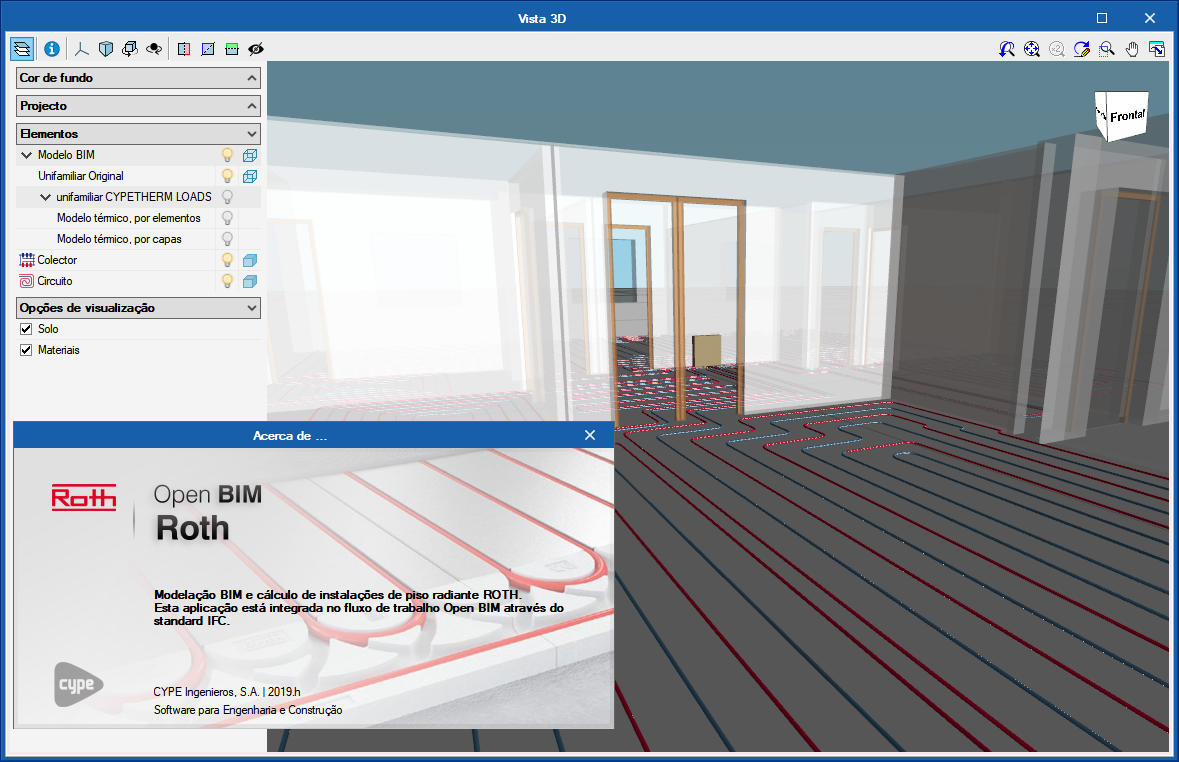This screenshot has width=1179, height=762.
Task: Click the 'Open BIM' title text
Action: pyautogui.click(x=208, y=494)
